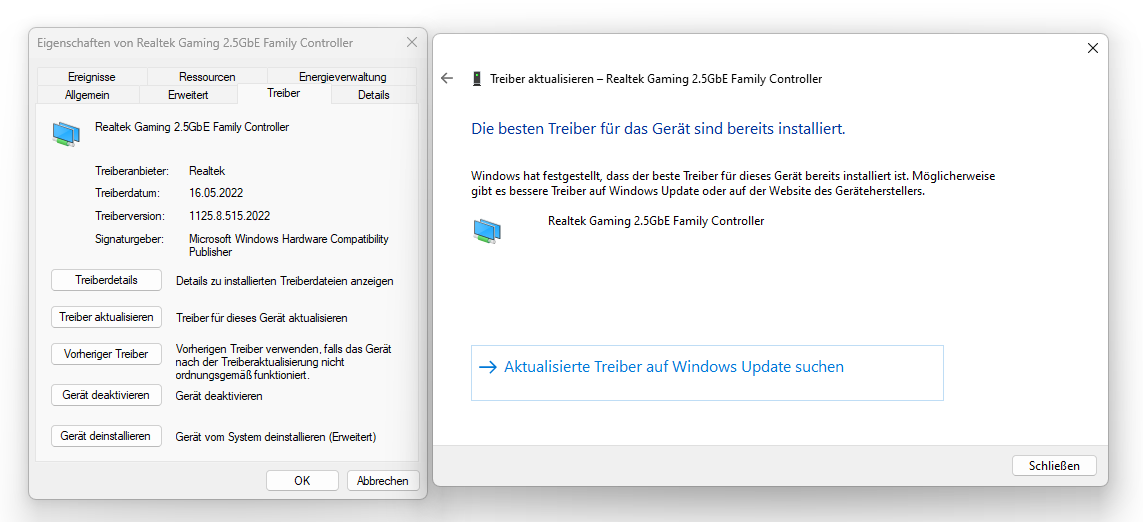Click 'Gerät vom System deinstallieren' text
Image resolution: width=1143 pixels, height=522 pixels.
coord(276,437)
